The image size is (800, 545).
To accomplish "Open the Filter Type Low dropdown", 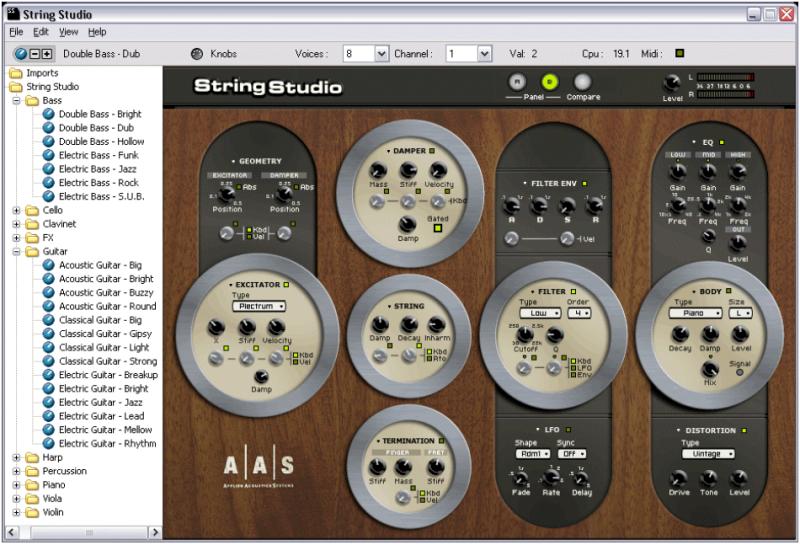I will [x=541, y=313].
